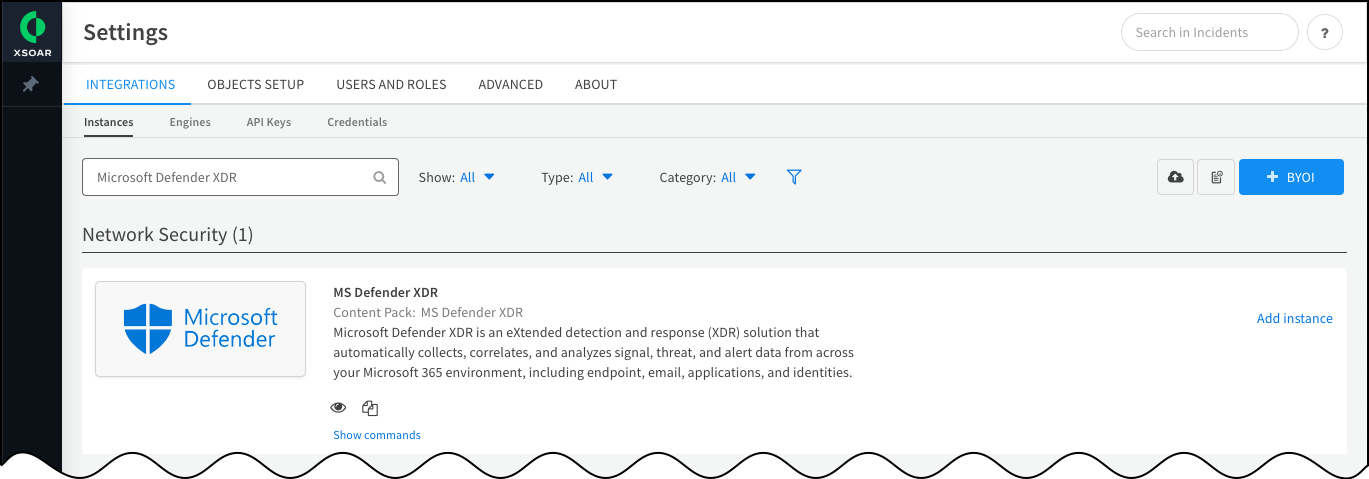Click the Microsoft Defender logo thumbnail
The image size is (1369, 479).
[x=200, y=329]
